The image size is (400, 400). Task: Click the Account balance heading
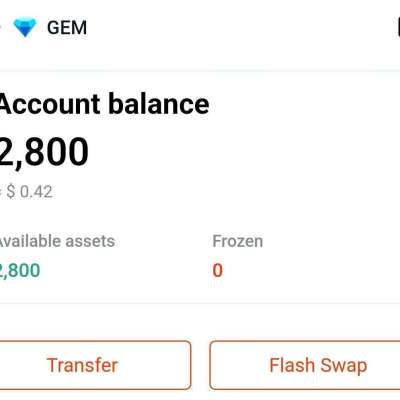(x=104, y=104)
